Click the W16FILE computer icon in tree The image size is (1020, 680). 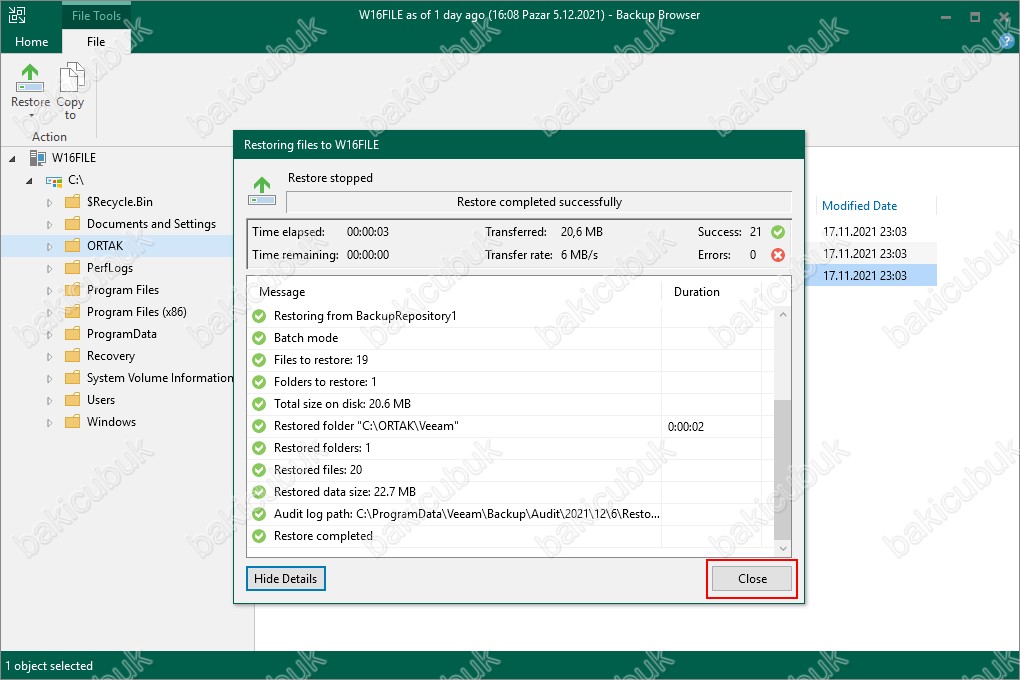(x=37, y=157)
